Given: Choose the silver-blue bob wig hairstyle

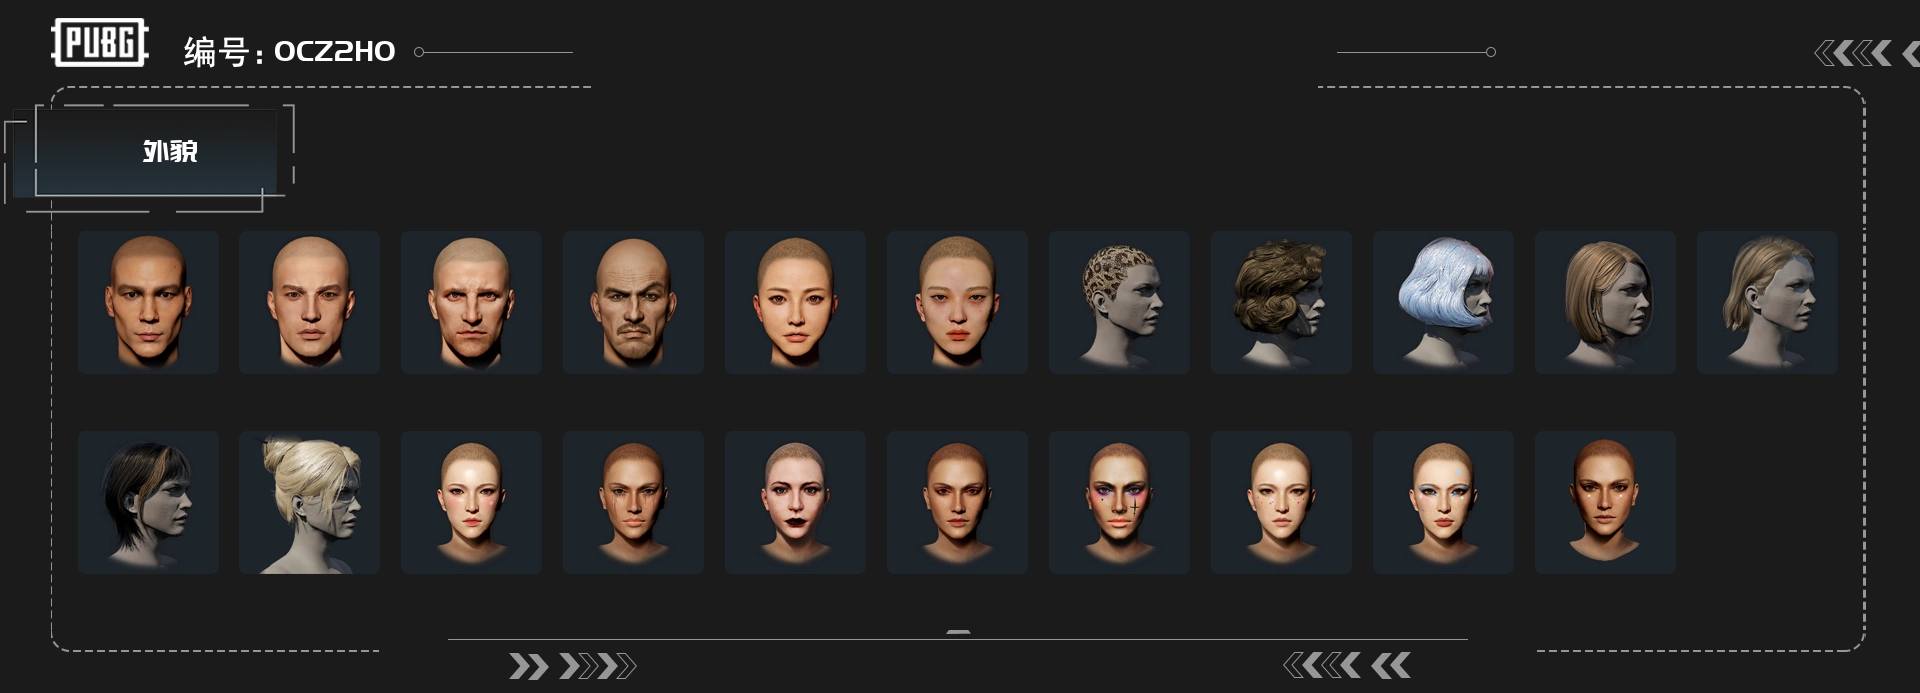Looking at the screenshot, I should coord(1444,302).
